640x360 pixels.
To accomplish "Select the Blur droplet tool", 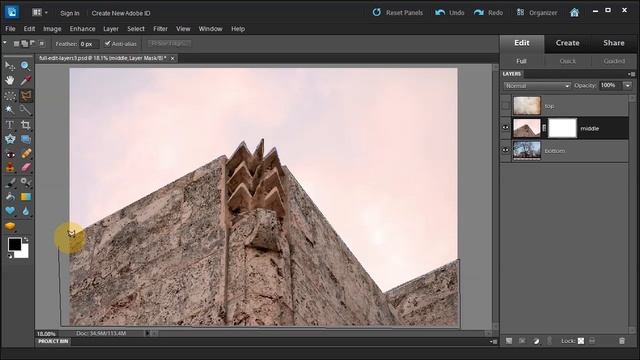I will [25, 211].
